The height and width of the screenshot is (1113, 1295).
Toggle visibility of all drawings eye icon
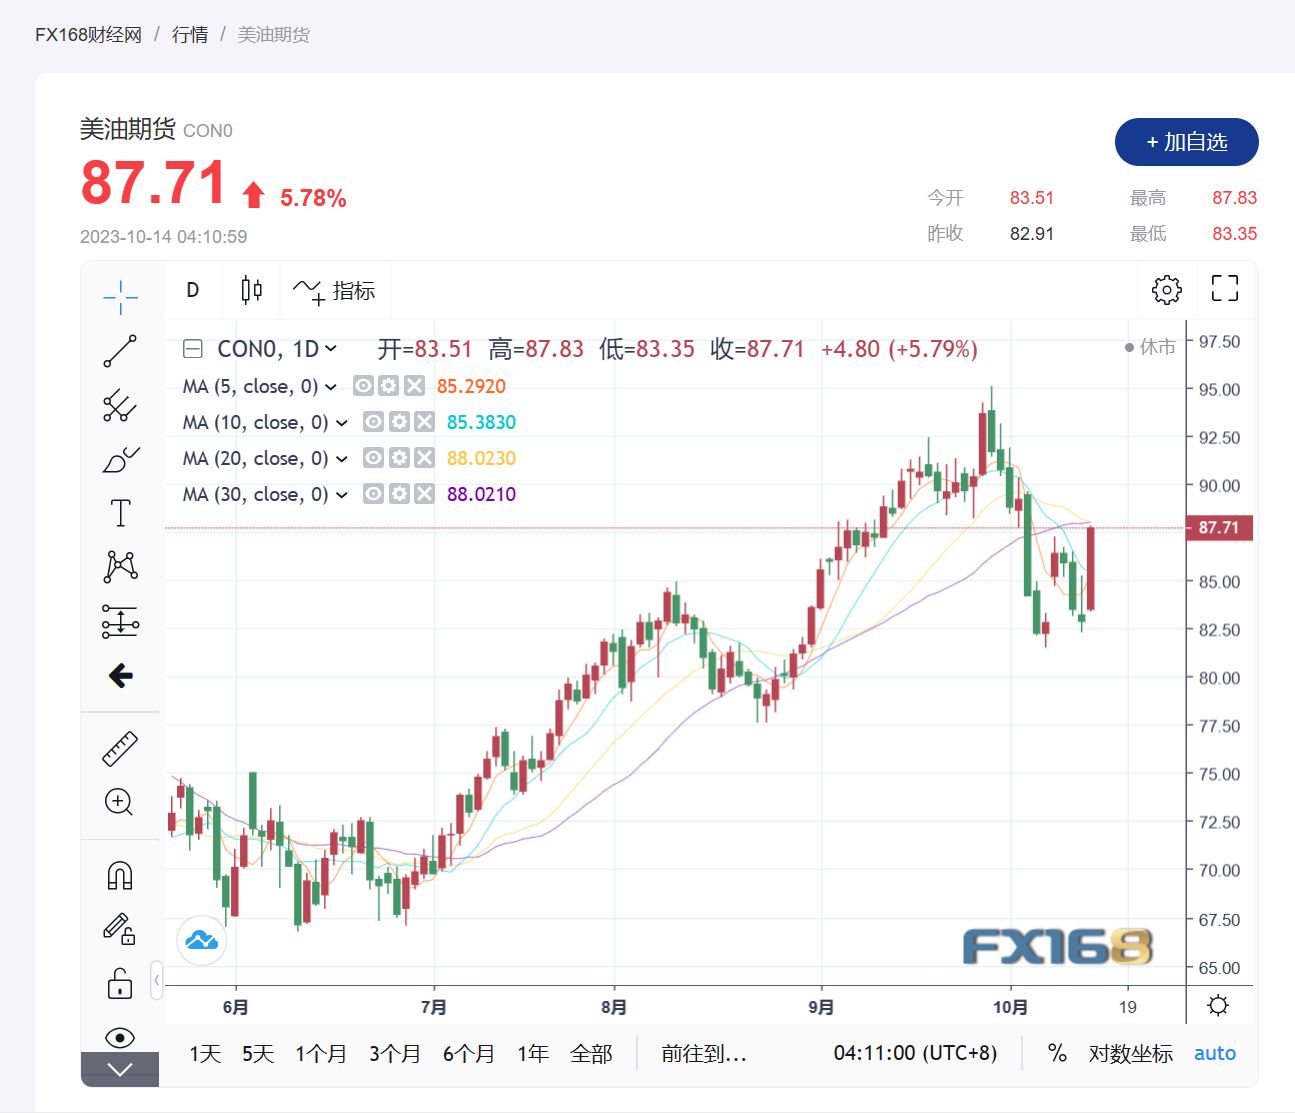coord(120,1037)
